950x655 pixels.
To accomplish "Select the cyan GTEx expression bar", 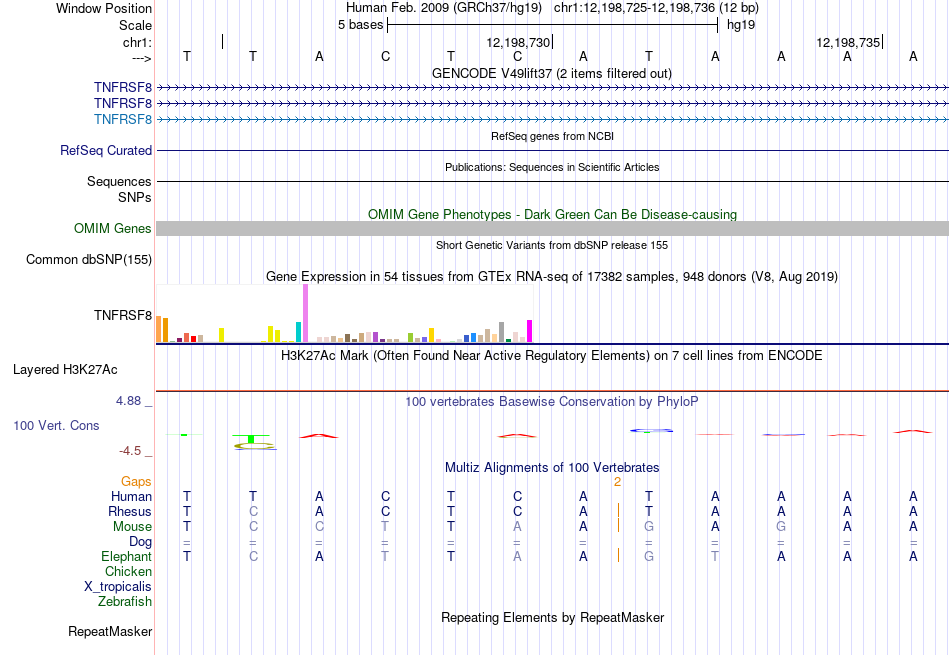I will (299, 332).
